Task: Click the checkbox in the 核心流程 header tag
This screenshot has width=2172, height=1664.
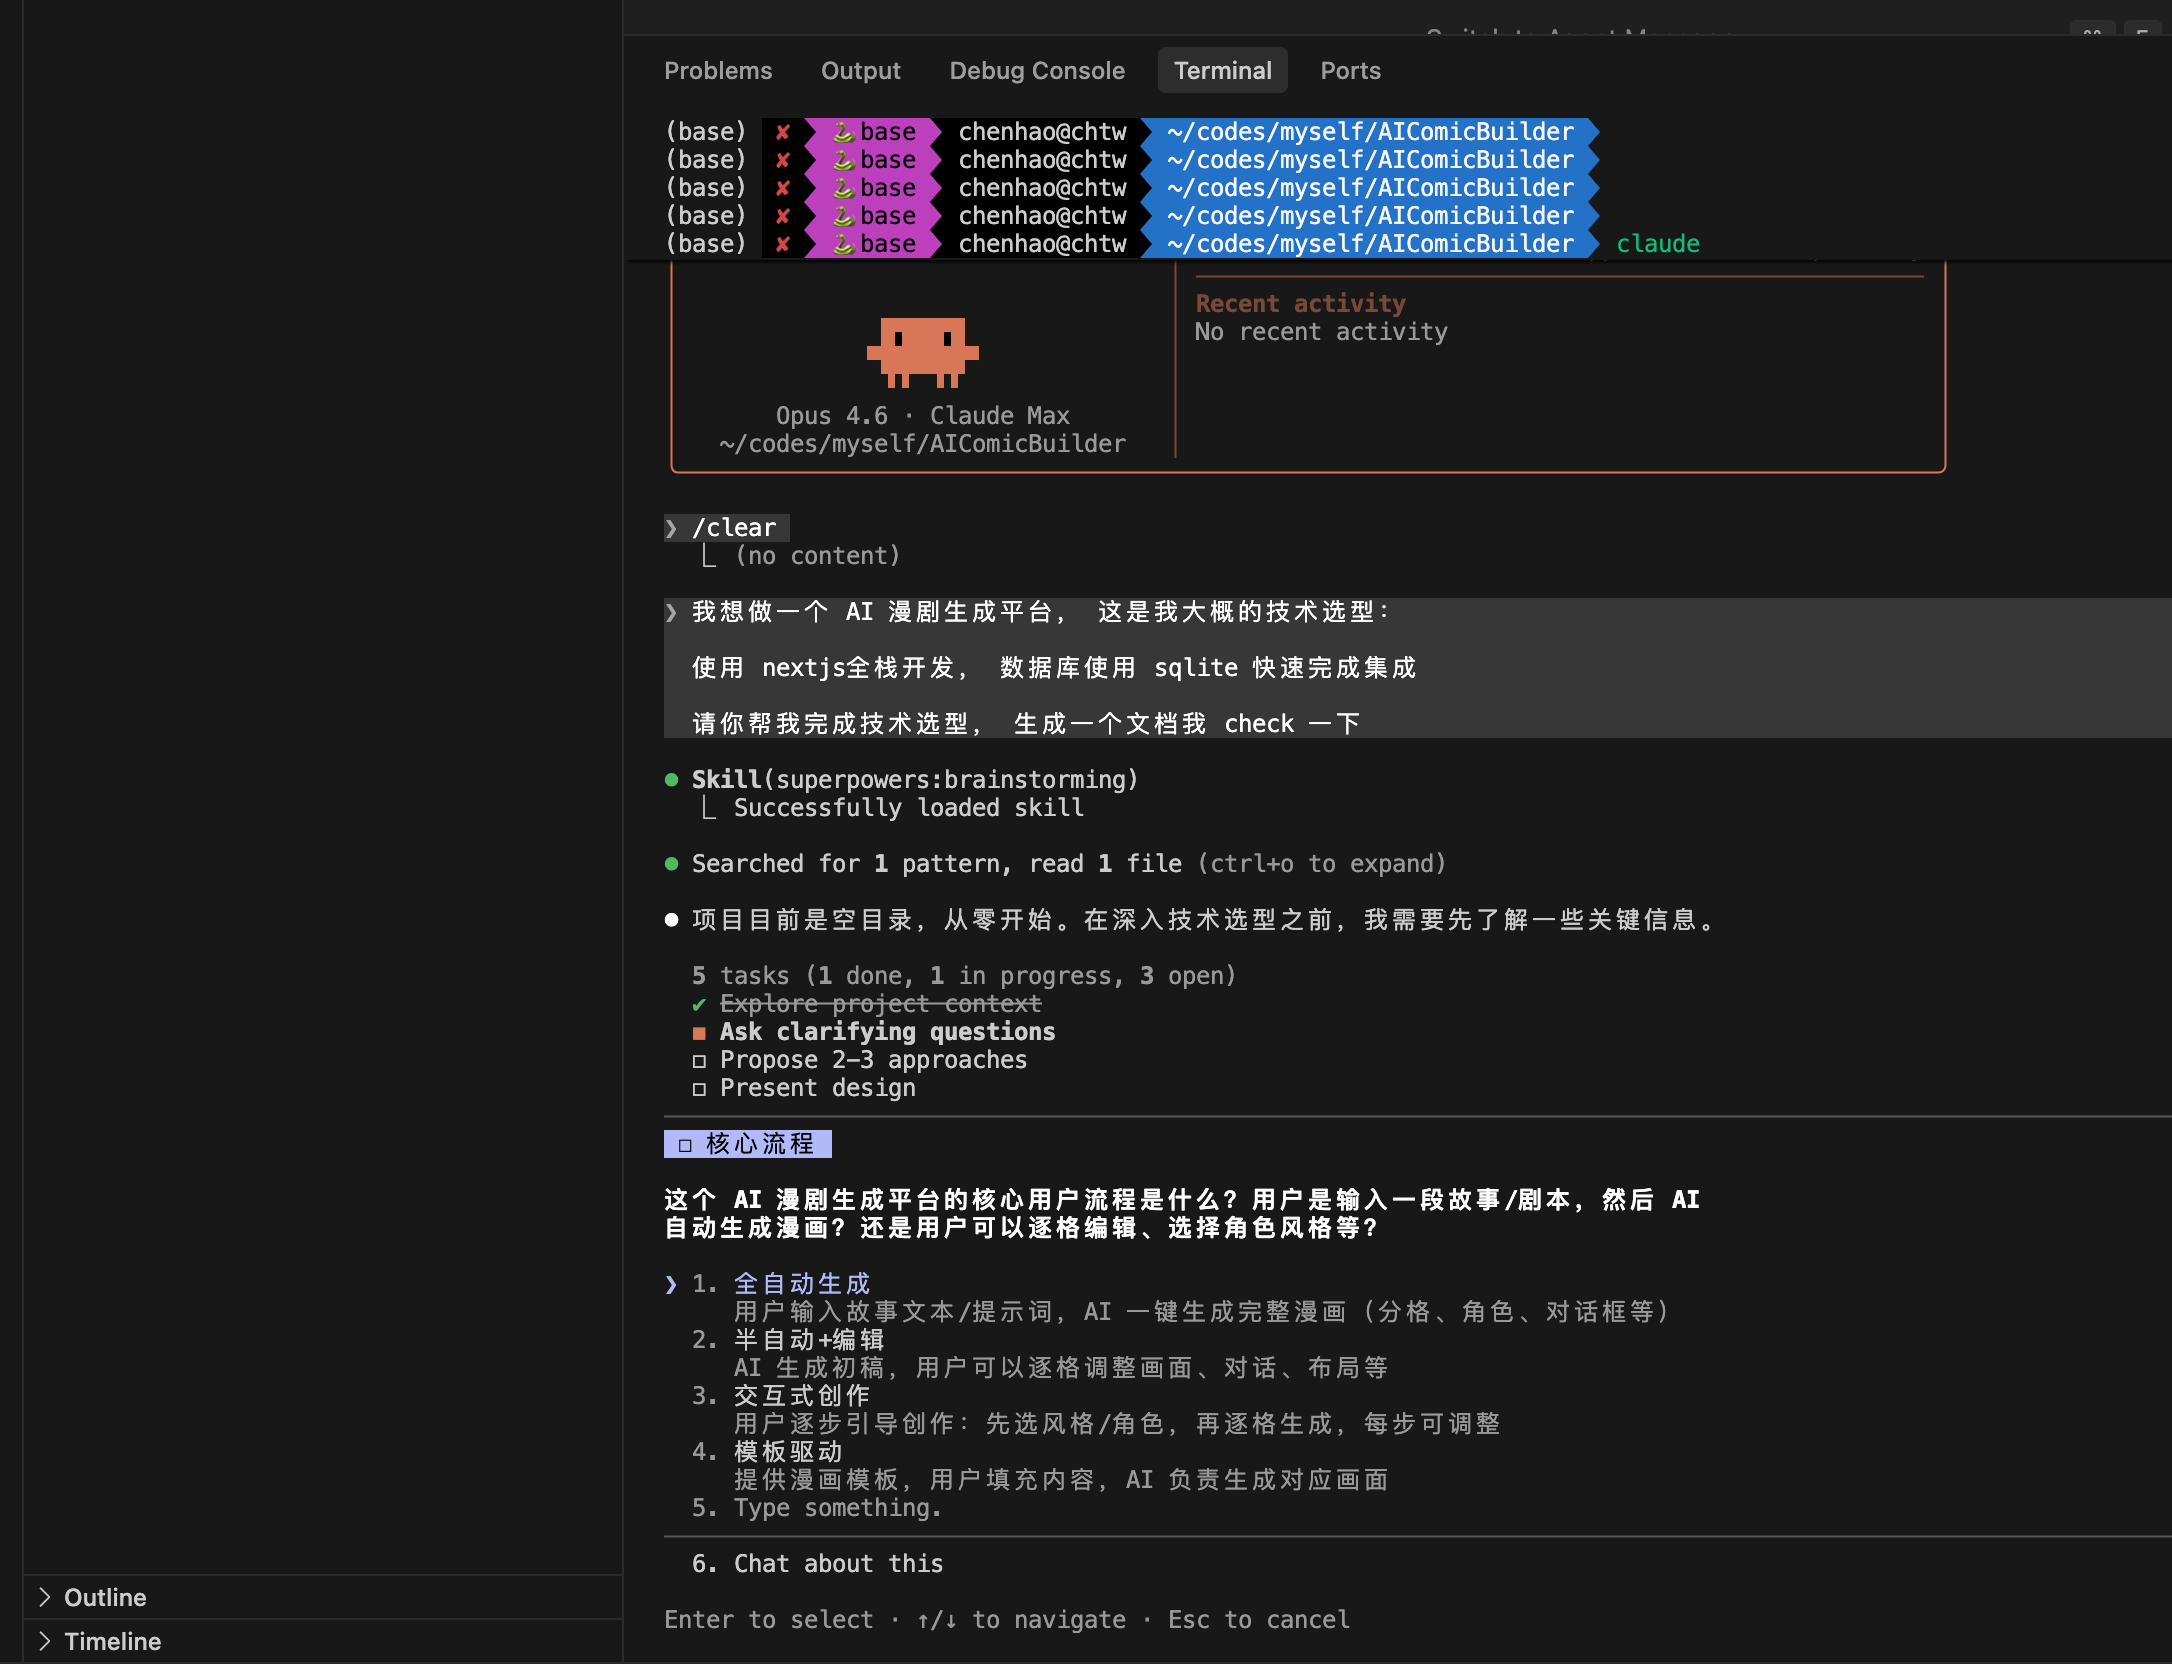Action: (685, 1144)
